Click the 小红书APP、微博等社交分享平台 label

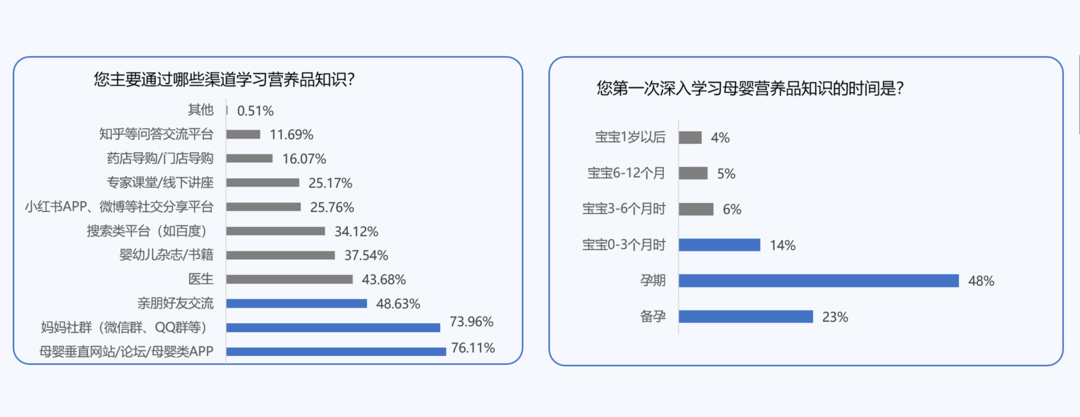119,207
